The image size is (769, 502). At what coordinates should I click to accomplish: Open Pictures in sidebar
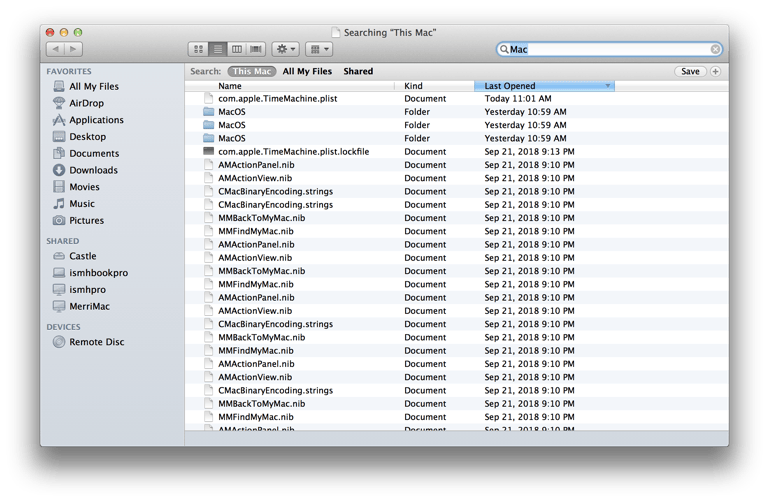click(x=78, y=220)
